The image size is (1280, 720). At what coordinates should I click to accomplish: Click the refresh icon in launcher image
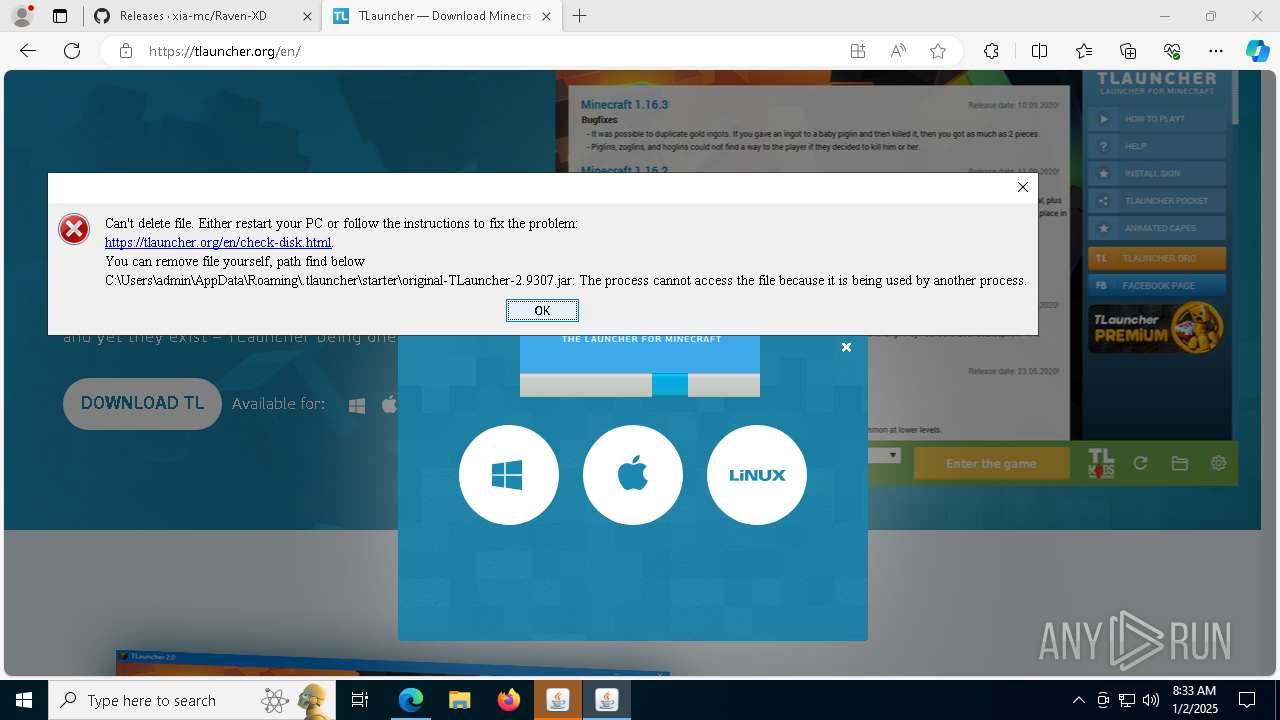coord(1140,463)
